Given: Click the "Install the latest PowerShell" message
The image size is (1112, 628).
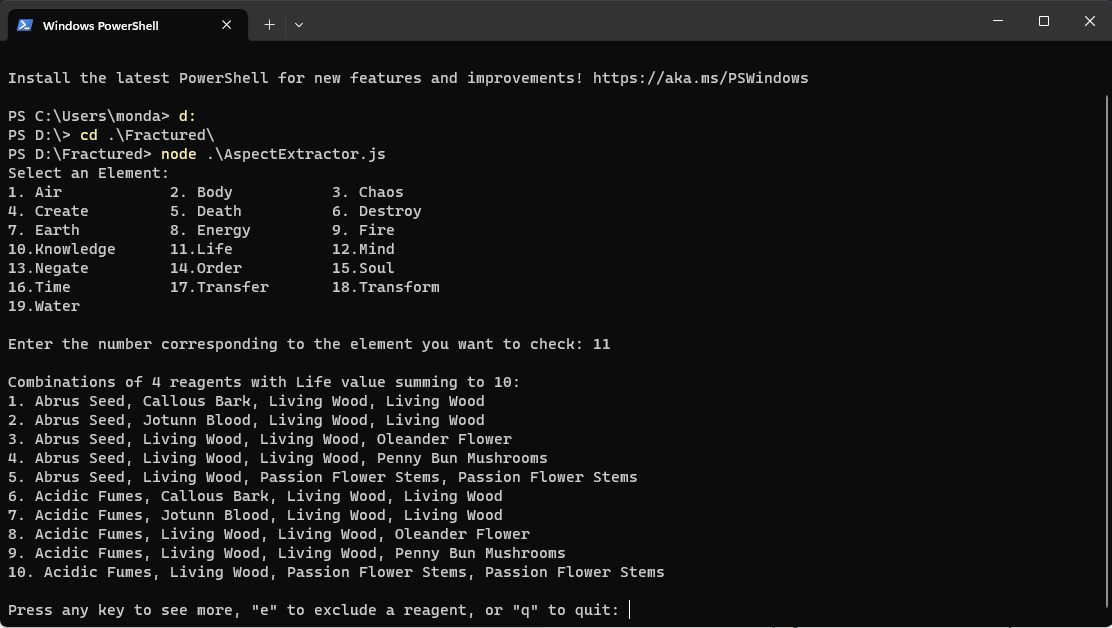Looking at the screenshot, I should coord(296,78).
